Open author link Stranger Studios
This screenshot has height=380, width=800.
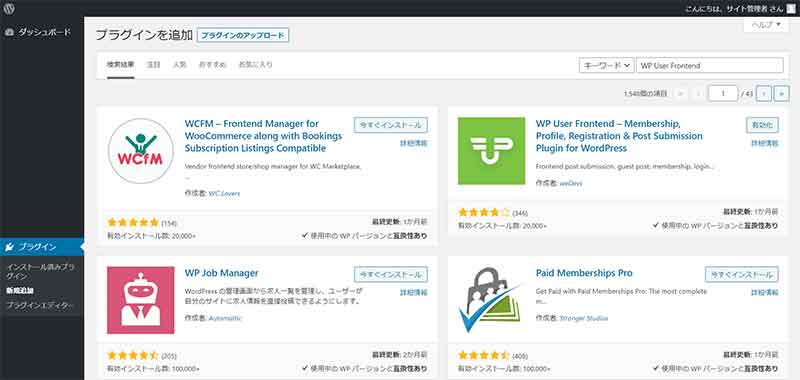[584, 318]
